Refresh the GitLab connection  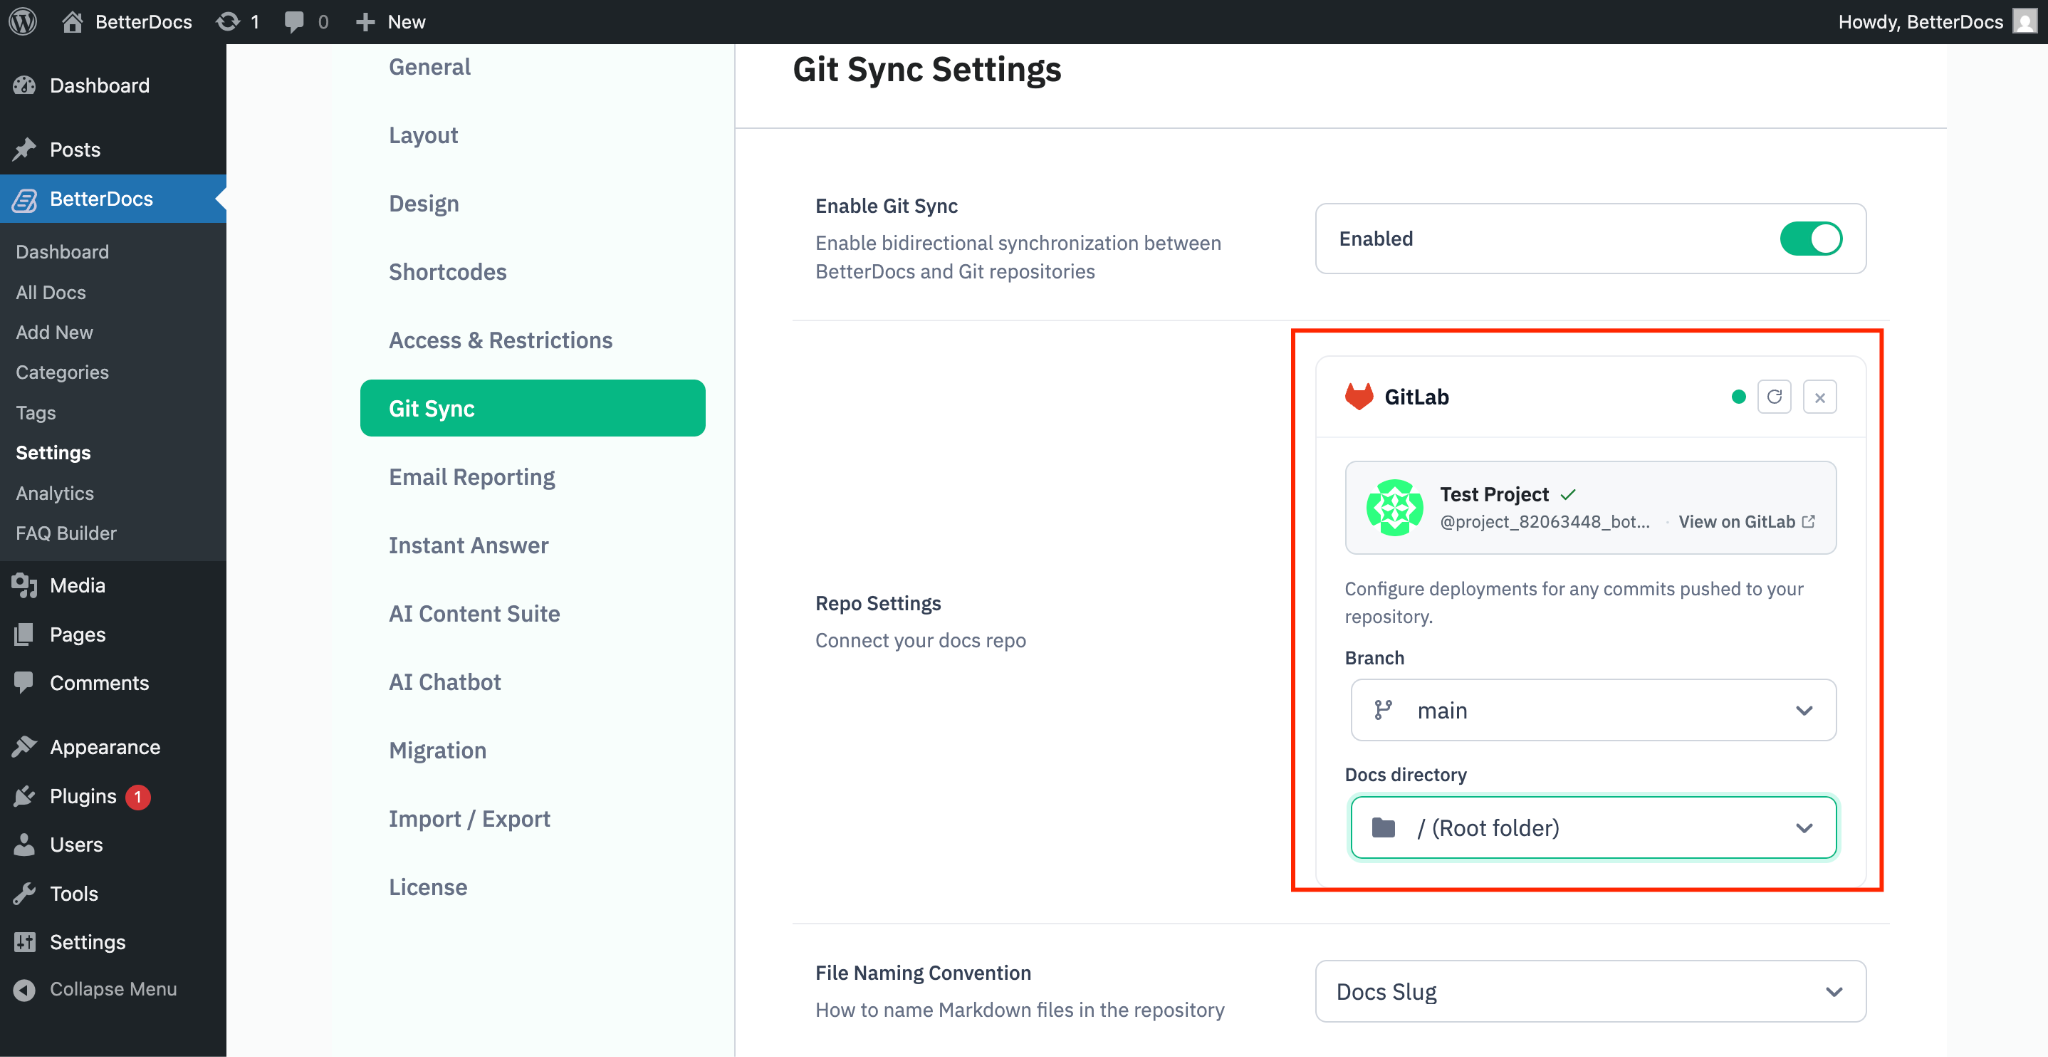point(1775,397)
